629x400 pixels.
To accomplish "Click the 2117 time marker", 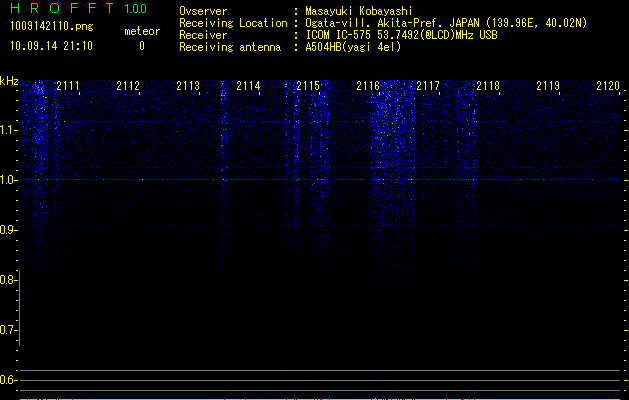I will click(x=428, y=86).
